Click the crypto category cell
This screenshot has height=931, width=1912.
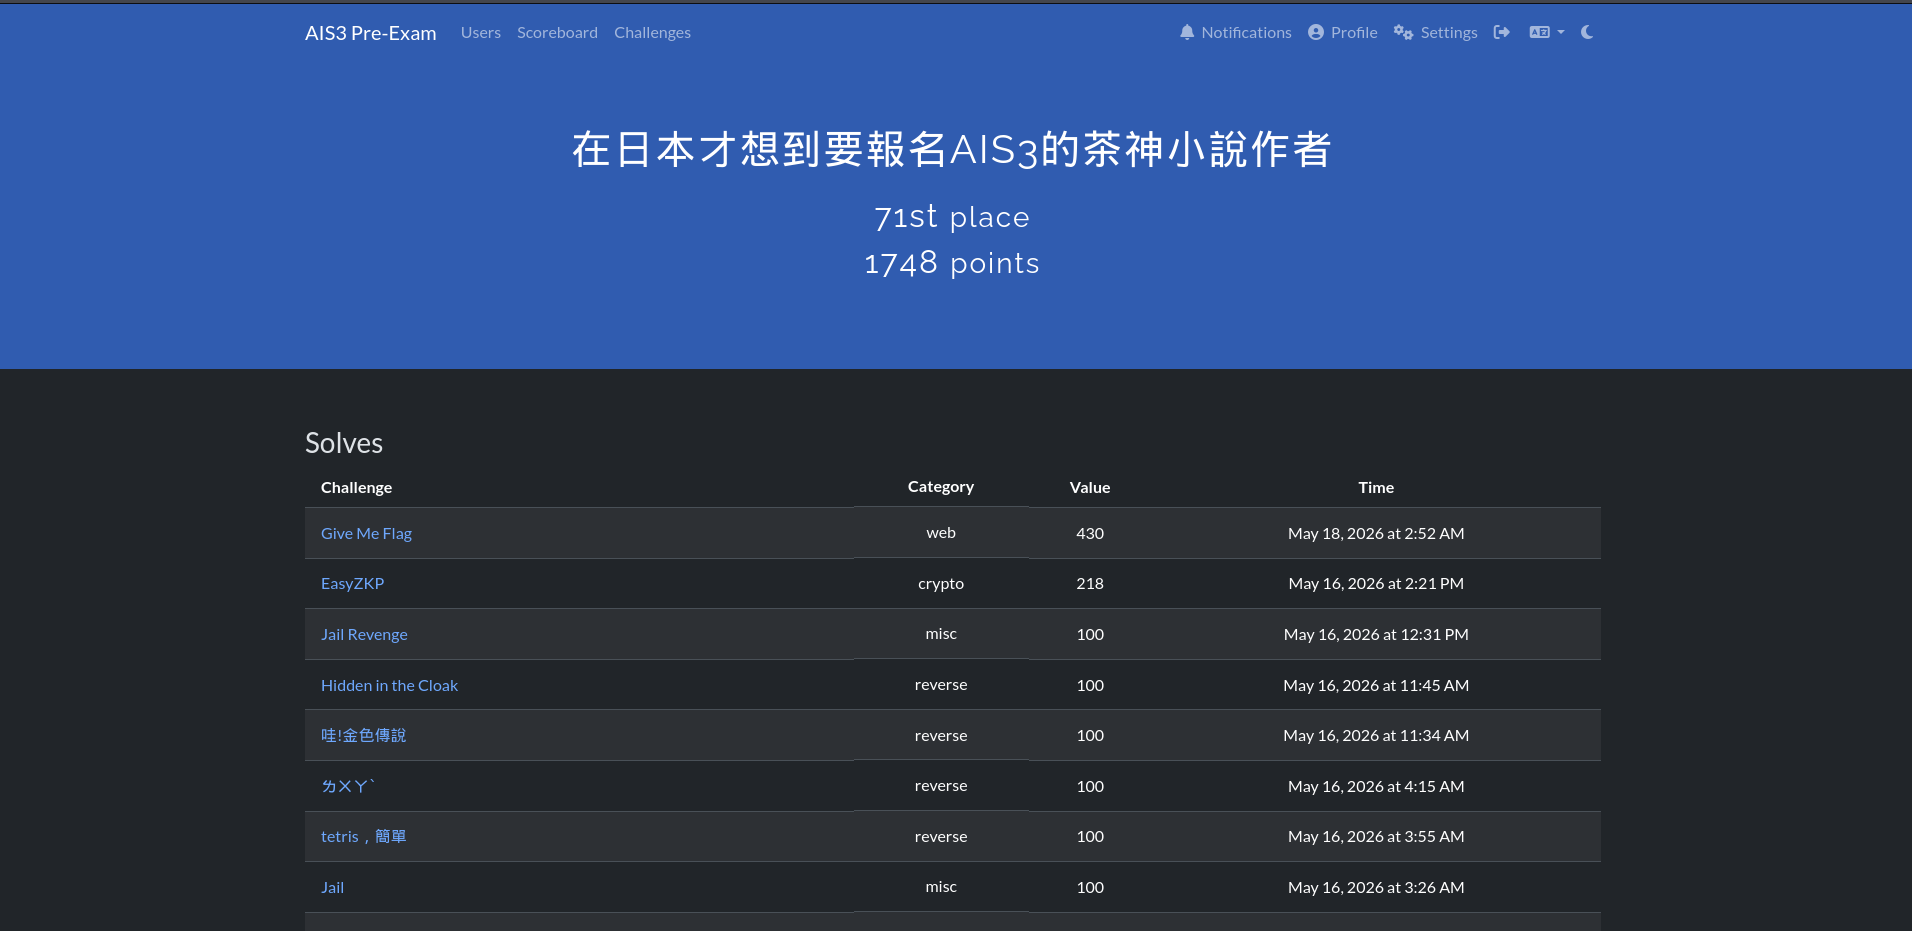(941, 584)
